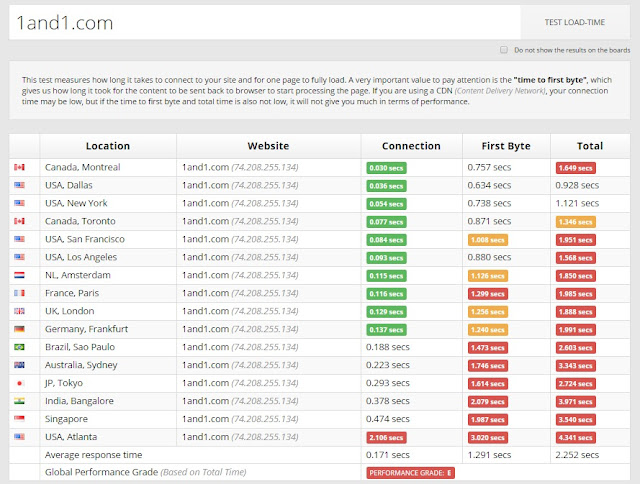Click 'Canada, Toronto' location text
The image size is (640, 484).
coord(80,221)
